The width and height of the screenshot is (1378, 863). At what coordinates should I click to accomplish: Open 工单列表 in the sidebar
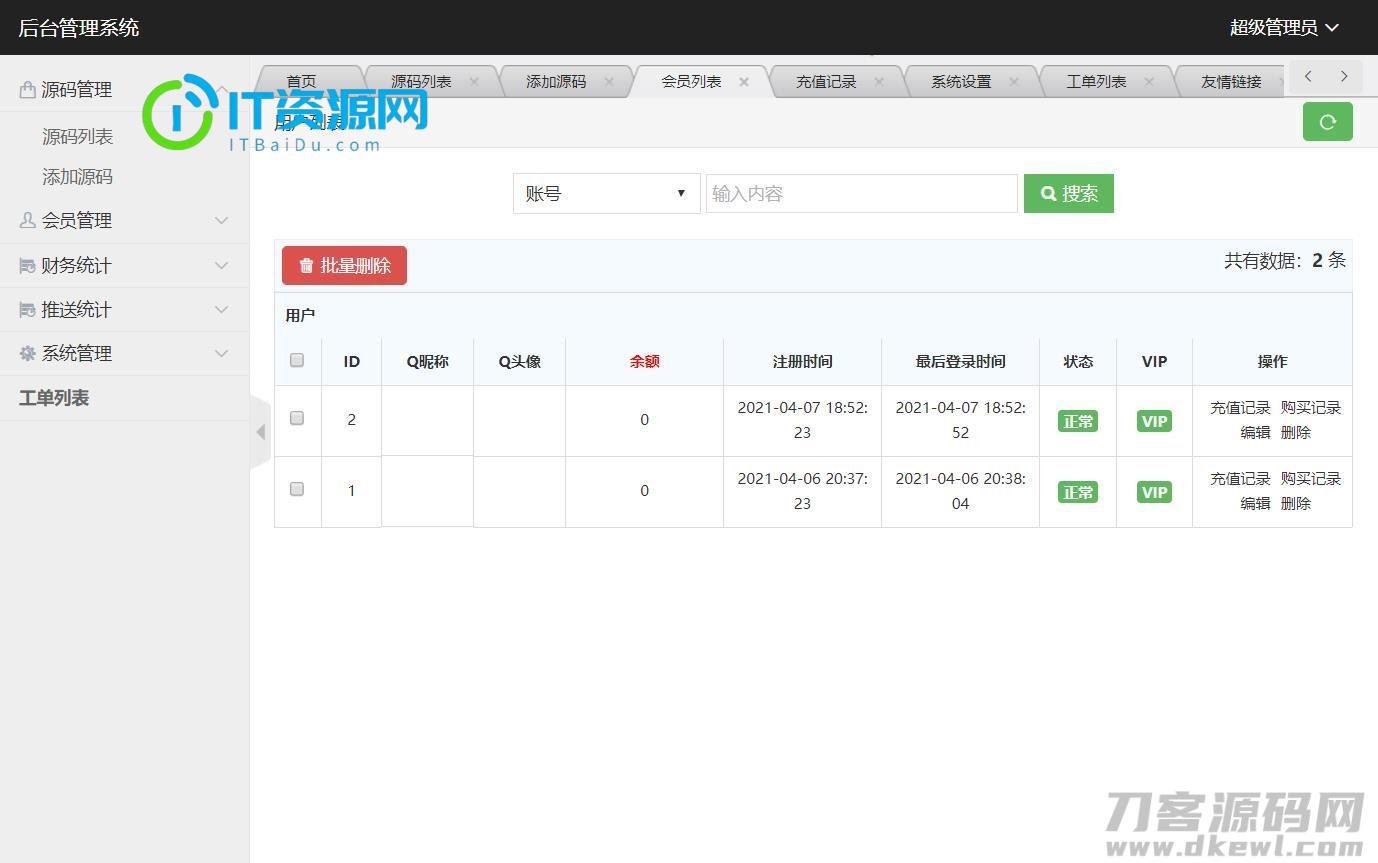click(54, 398)
